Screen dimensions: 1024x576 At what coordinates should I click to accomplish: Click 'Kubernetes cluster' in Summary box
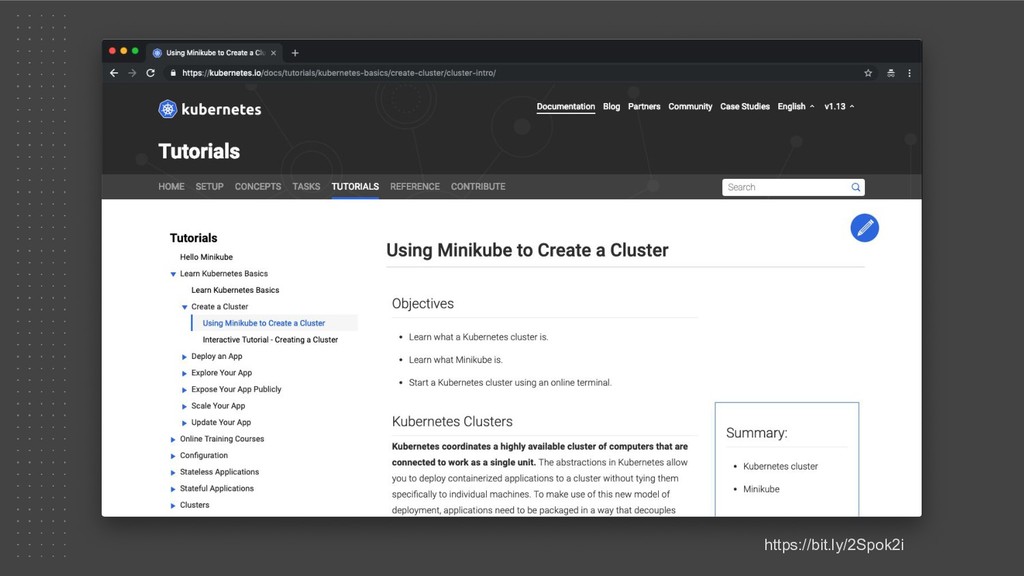(780, 466)
